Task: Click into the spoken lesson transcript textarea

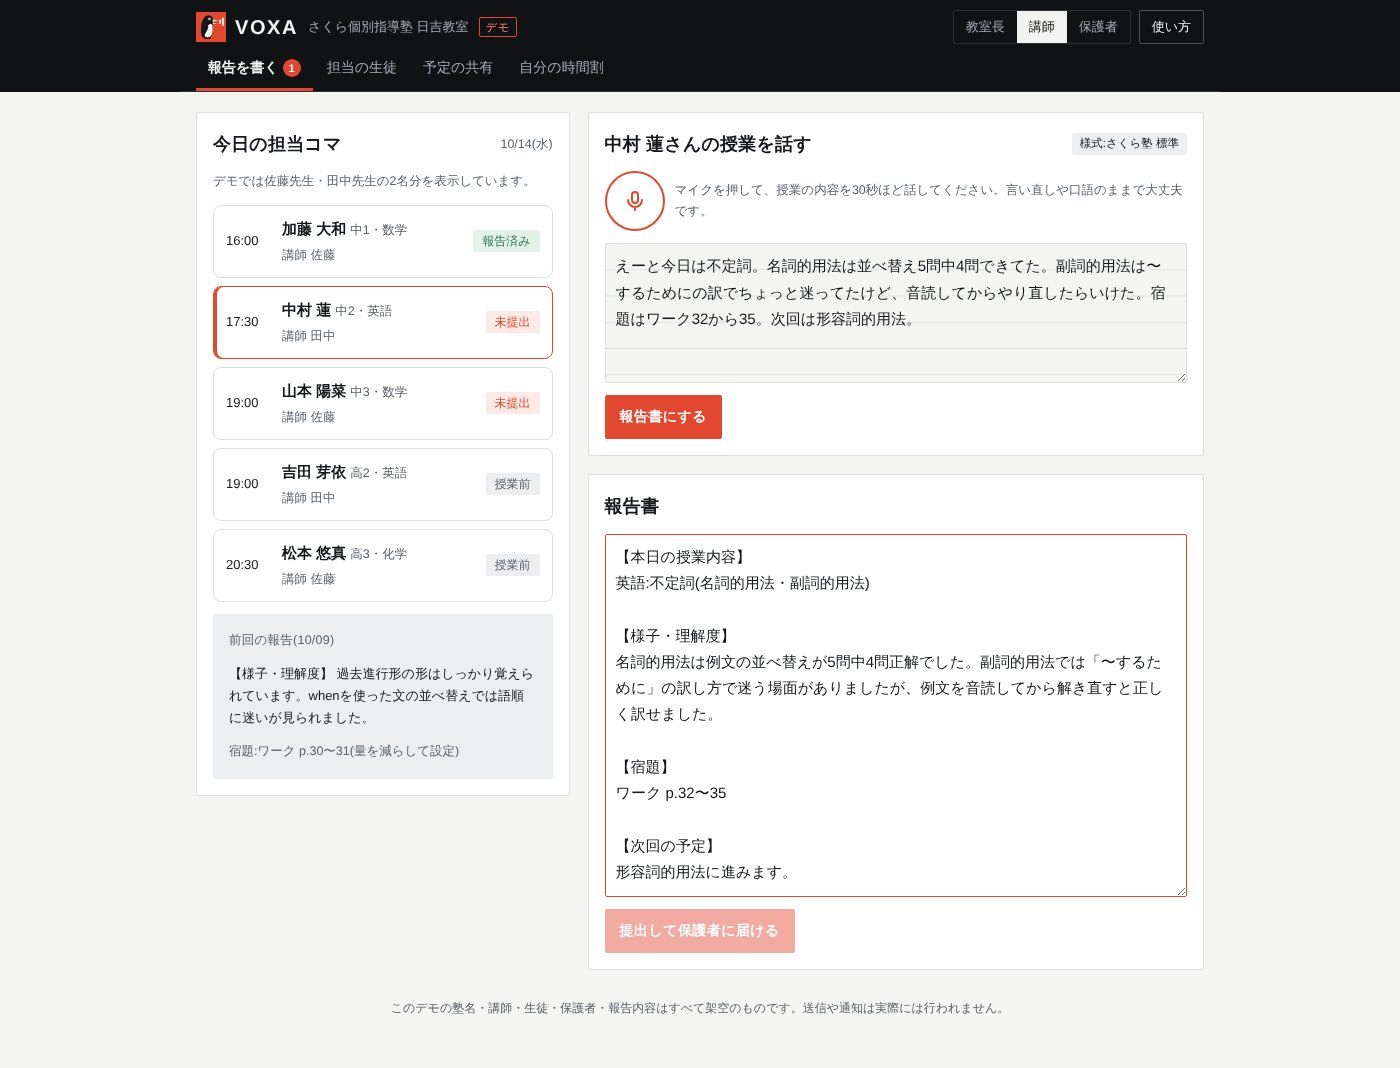Action: tap(896, 313)
